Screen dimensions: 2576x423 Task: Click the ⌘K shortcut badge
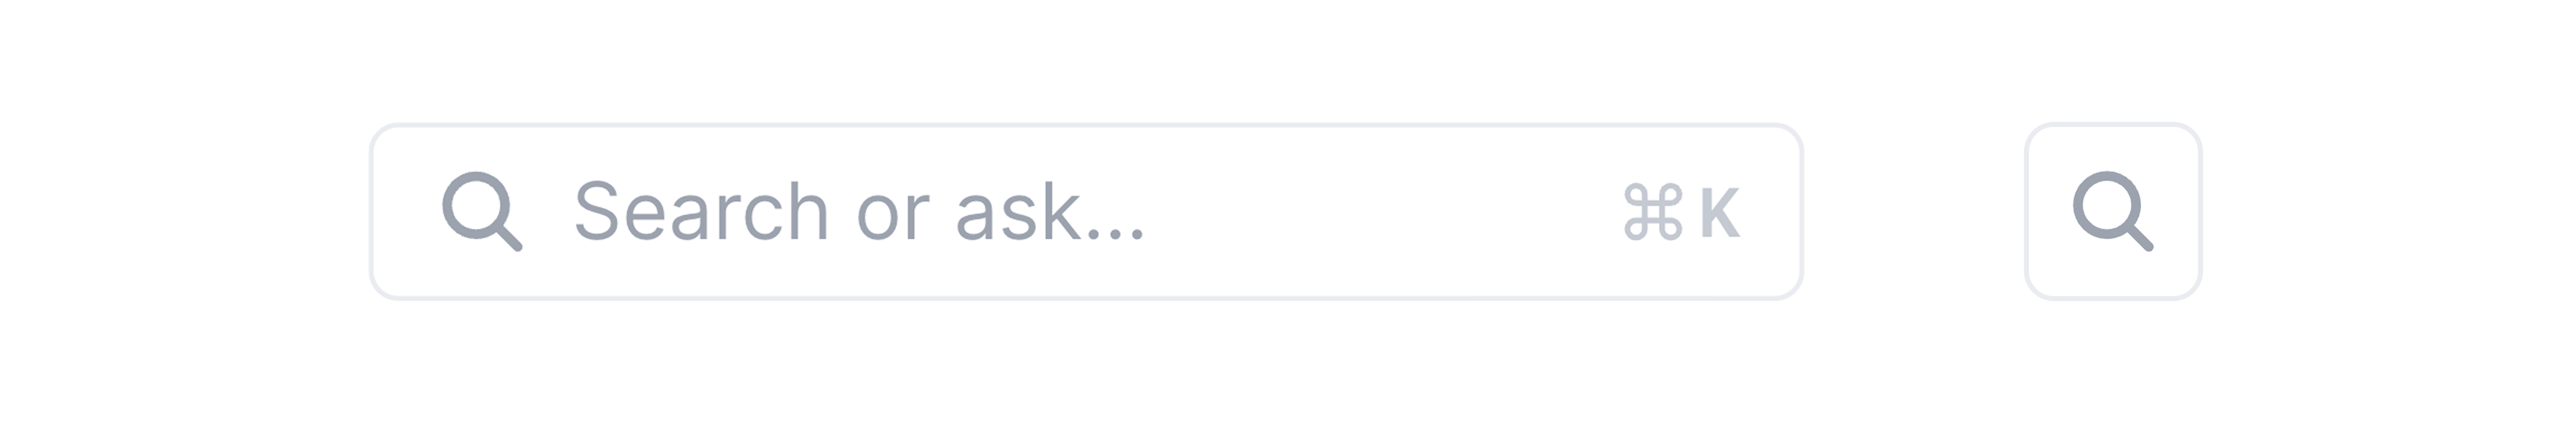[x=1682, y=212]
